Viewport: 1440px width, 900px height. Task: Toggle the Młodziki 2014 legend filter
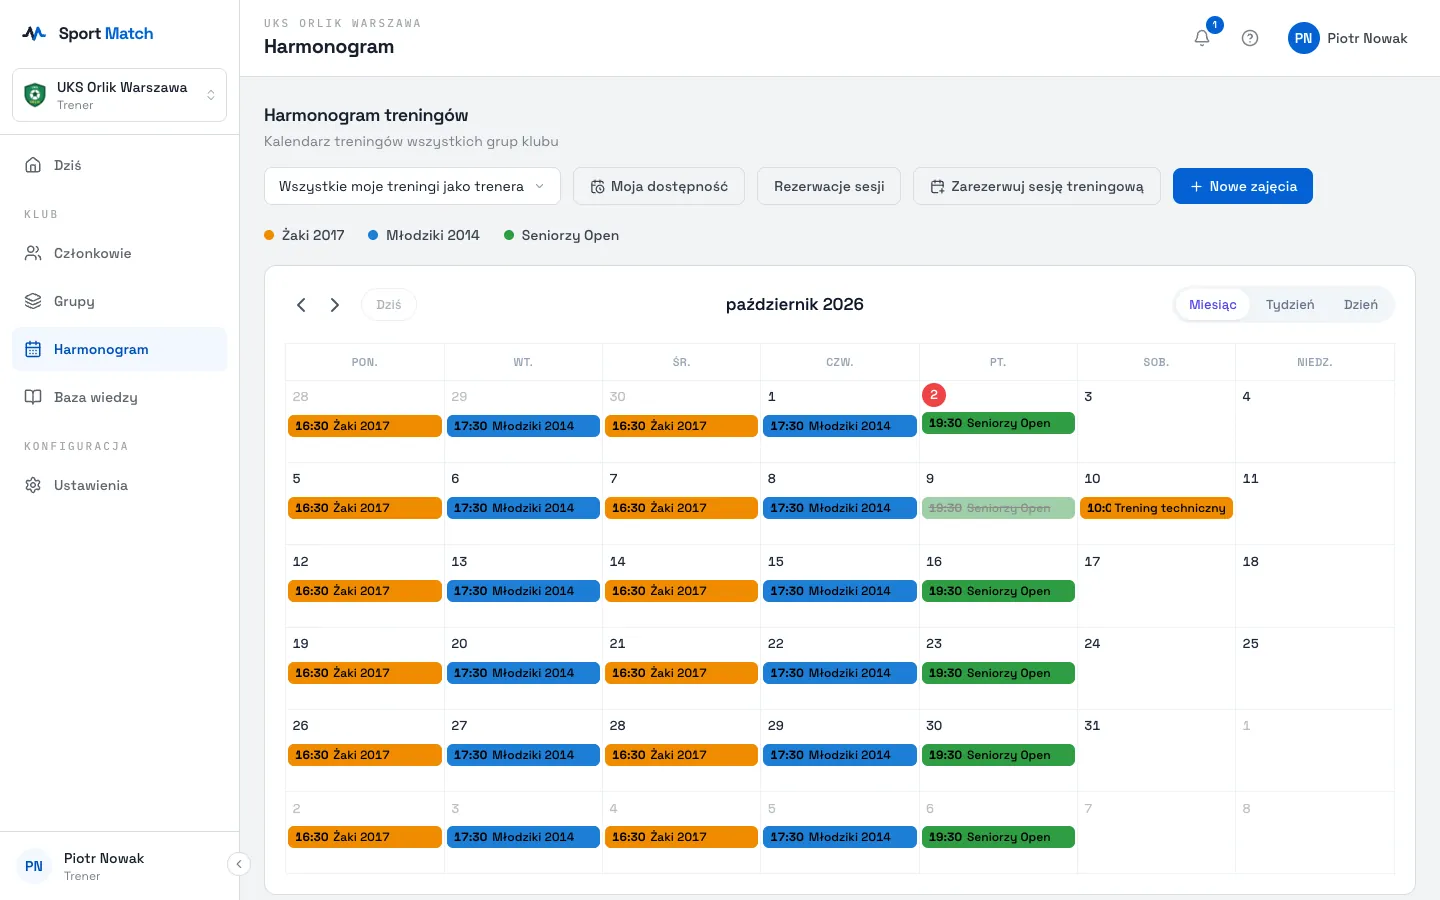point(424,235)
